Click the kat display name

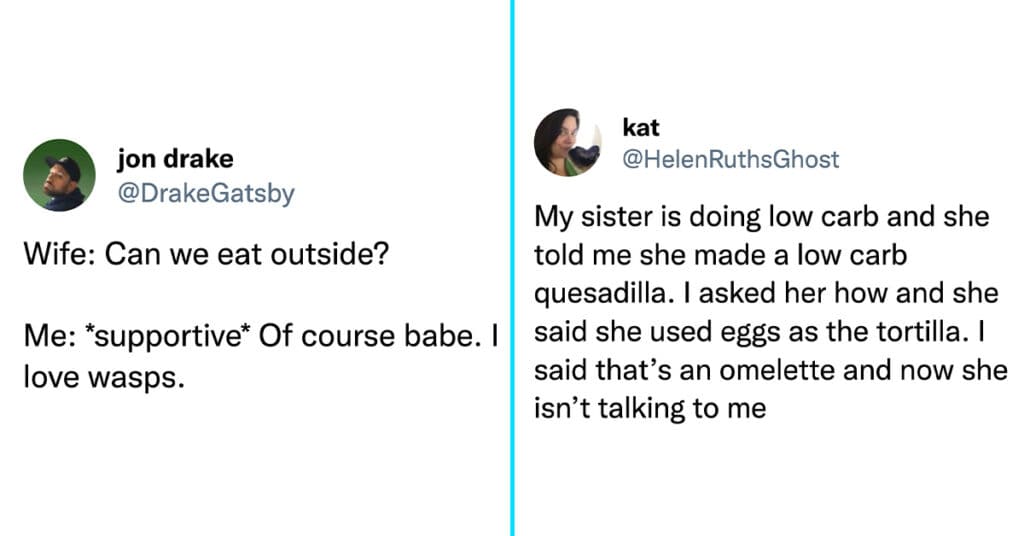point(641,127)
